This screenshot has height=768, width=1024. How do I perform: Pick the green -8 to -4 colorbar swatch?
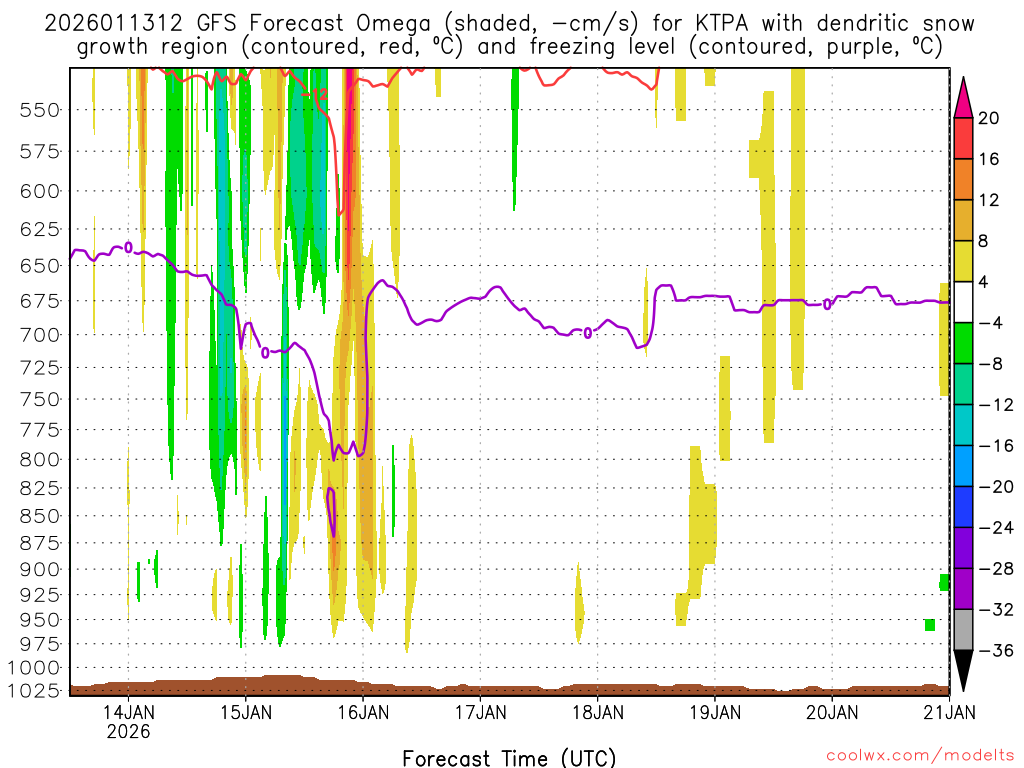pos(963,344)
